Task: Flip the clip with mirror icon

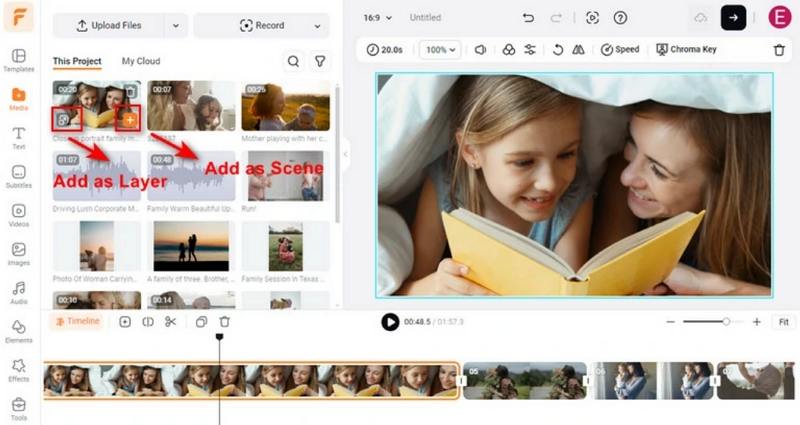Action: [578, 49]
